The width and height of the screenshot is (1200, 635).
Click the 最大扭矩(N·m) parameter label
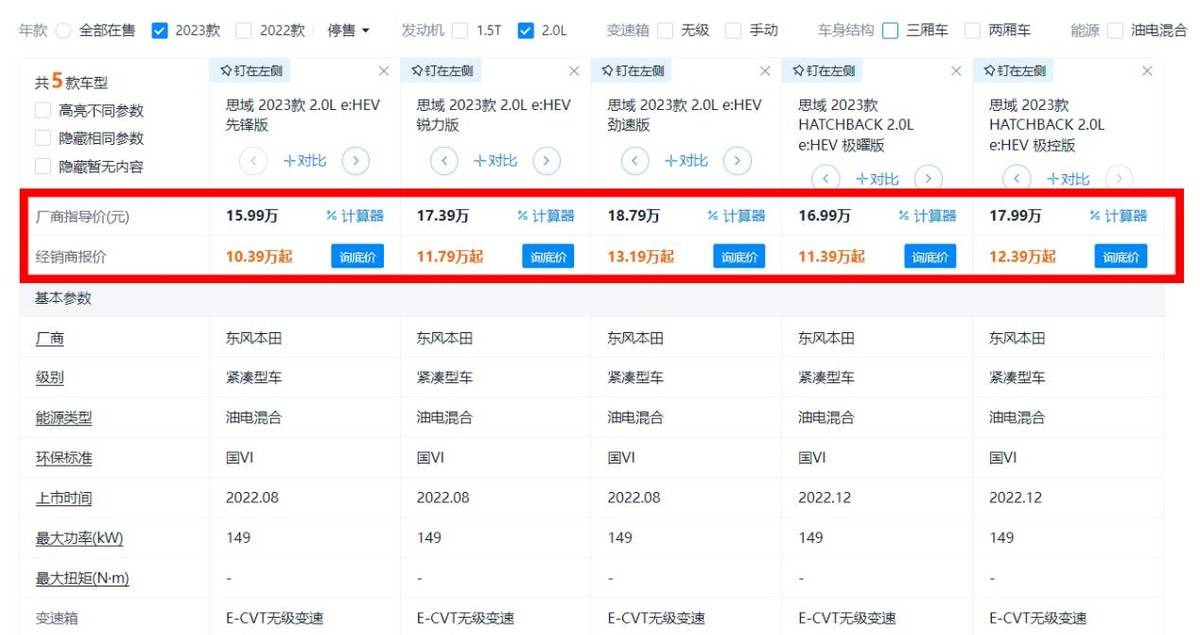(x=82, y=578)
